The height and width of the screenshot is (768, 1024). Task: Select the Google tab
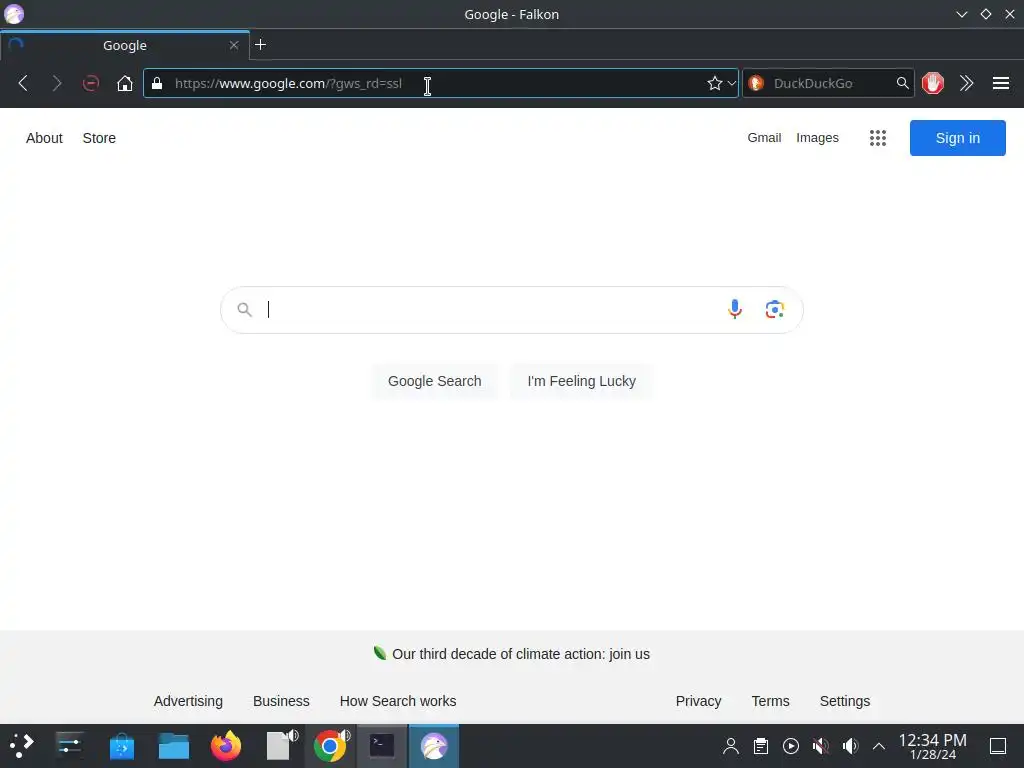click(125, 45)
